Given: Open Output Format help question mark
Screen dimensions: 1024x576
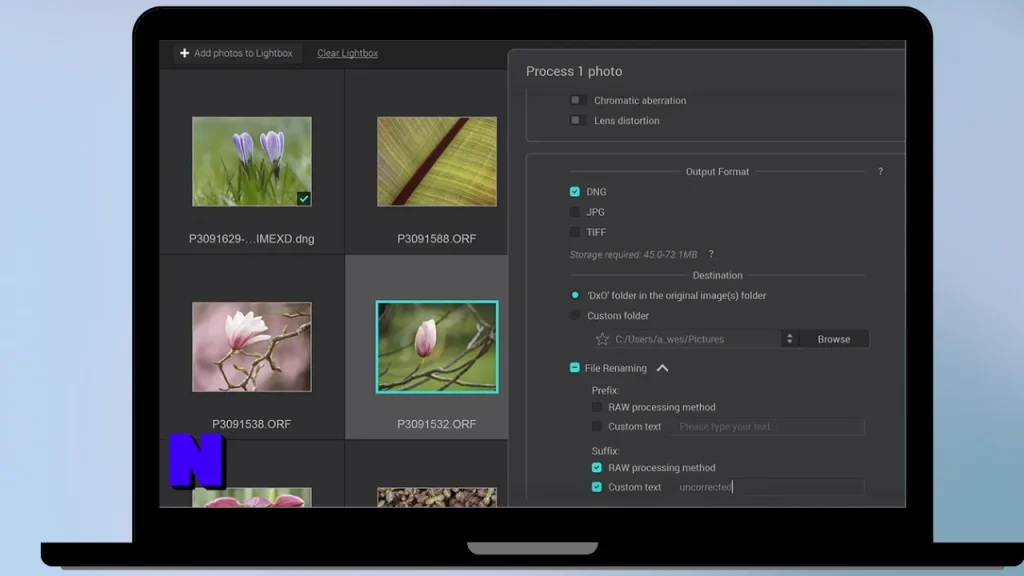Looking at the screenshot, I should point(880,171).
